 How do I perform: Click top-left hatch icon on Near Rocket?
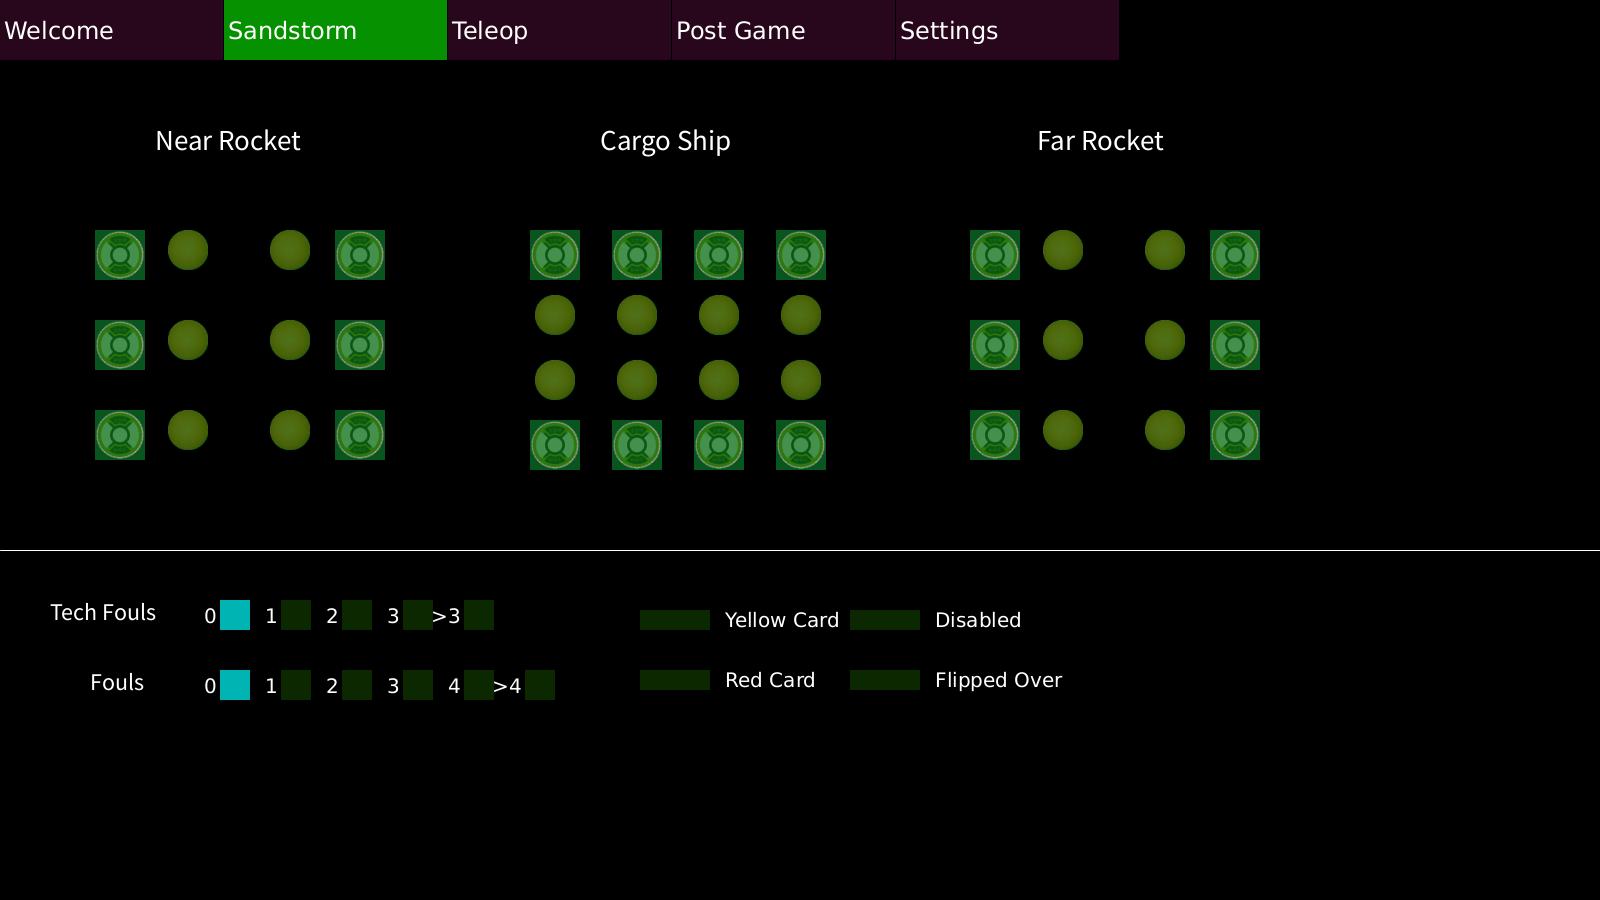click(120, 255)
